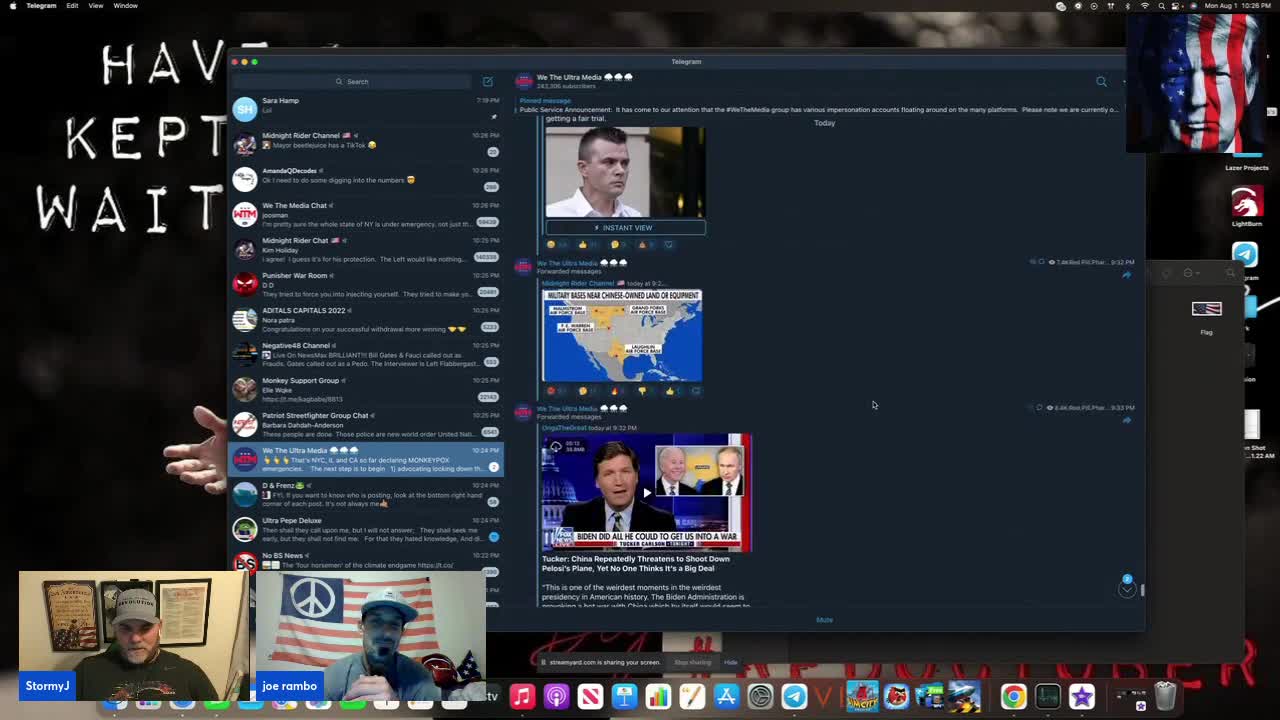1280x720 pixels.
Task: Open We The Media Chat conversation
Action: pyautogui.click(x=366, y=213)
